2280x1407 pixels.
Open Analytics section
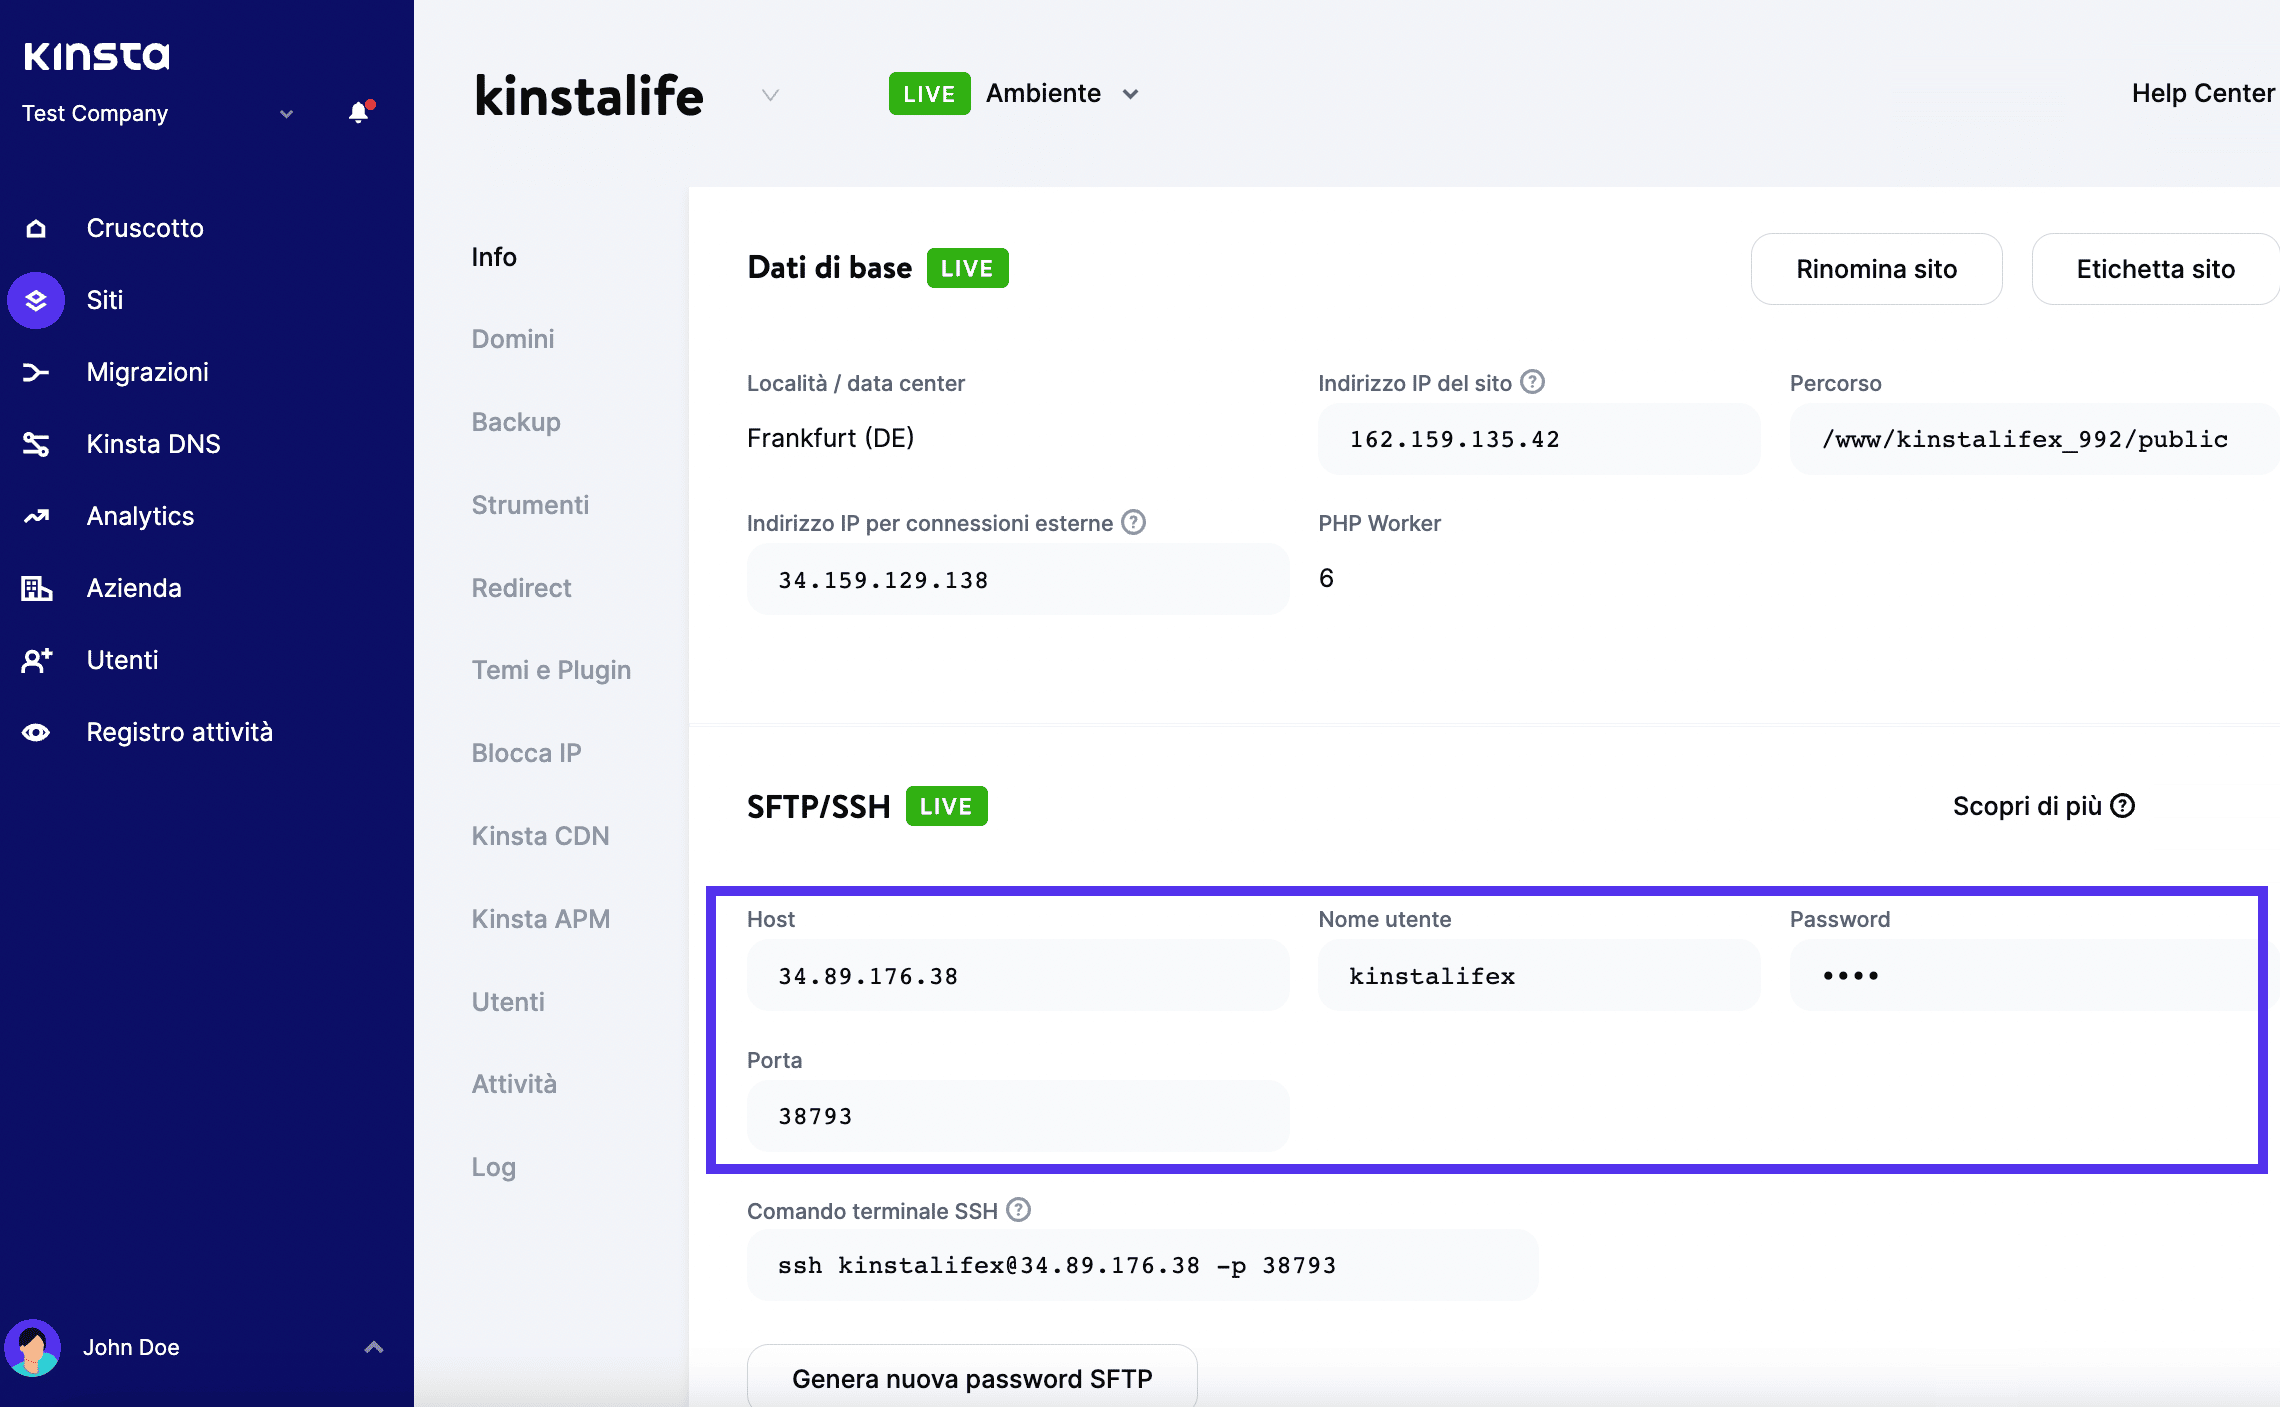[140, 516]
